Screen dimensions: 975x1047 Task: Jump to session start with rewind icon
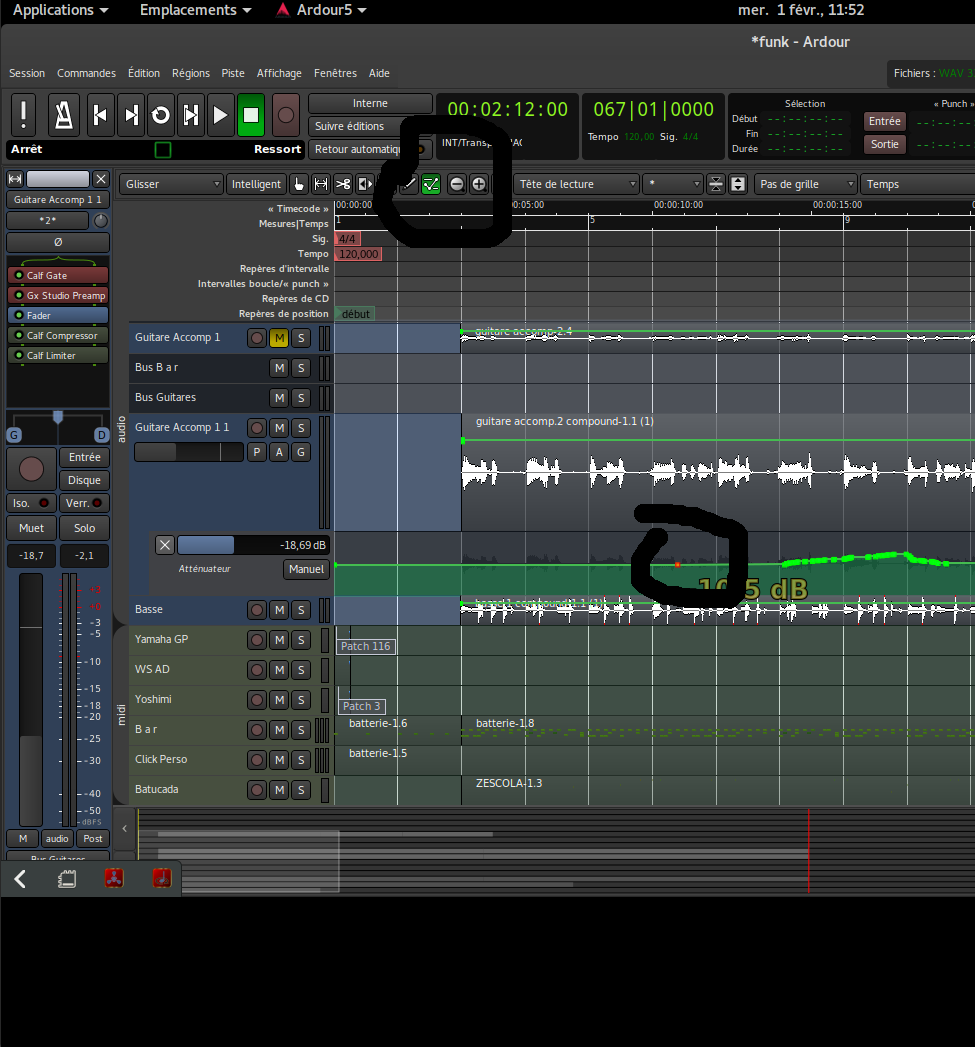(x=99, y=115)
